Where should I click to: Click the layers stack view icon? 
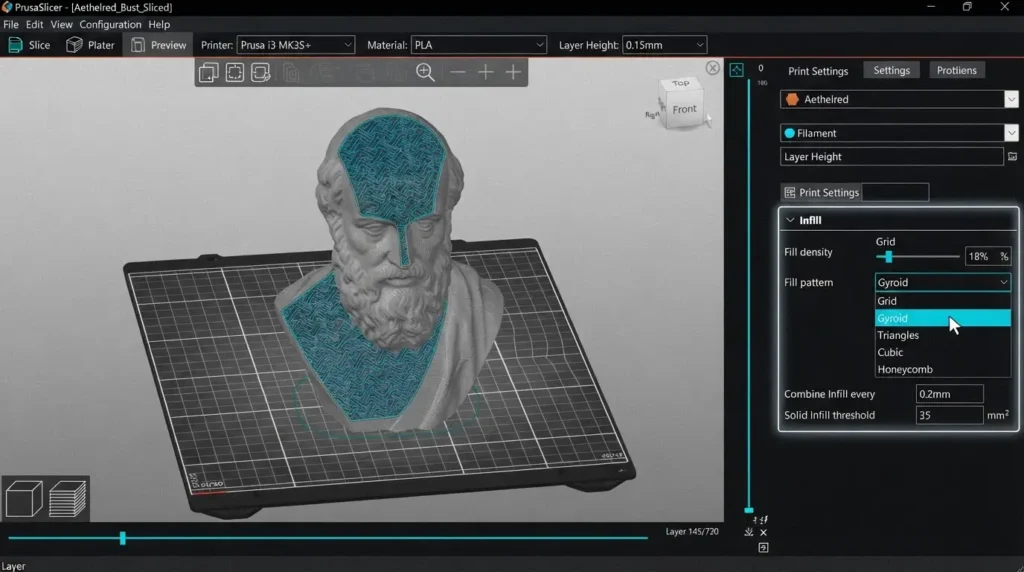tap(67, 499)
